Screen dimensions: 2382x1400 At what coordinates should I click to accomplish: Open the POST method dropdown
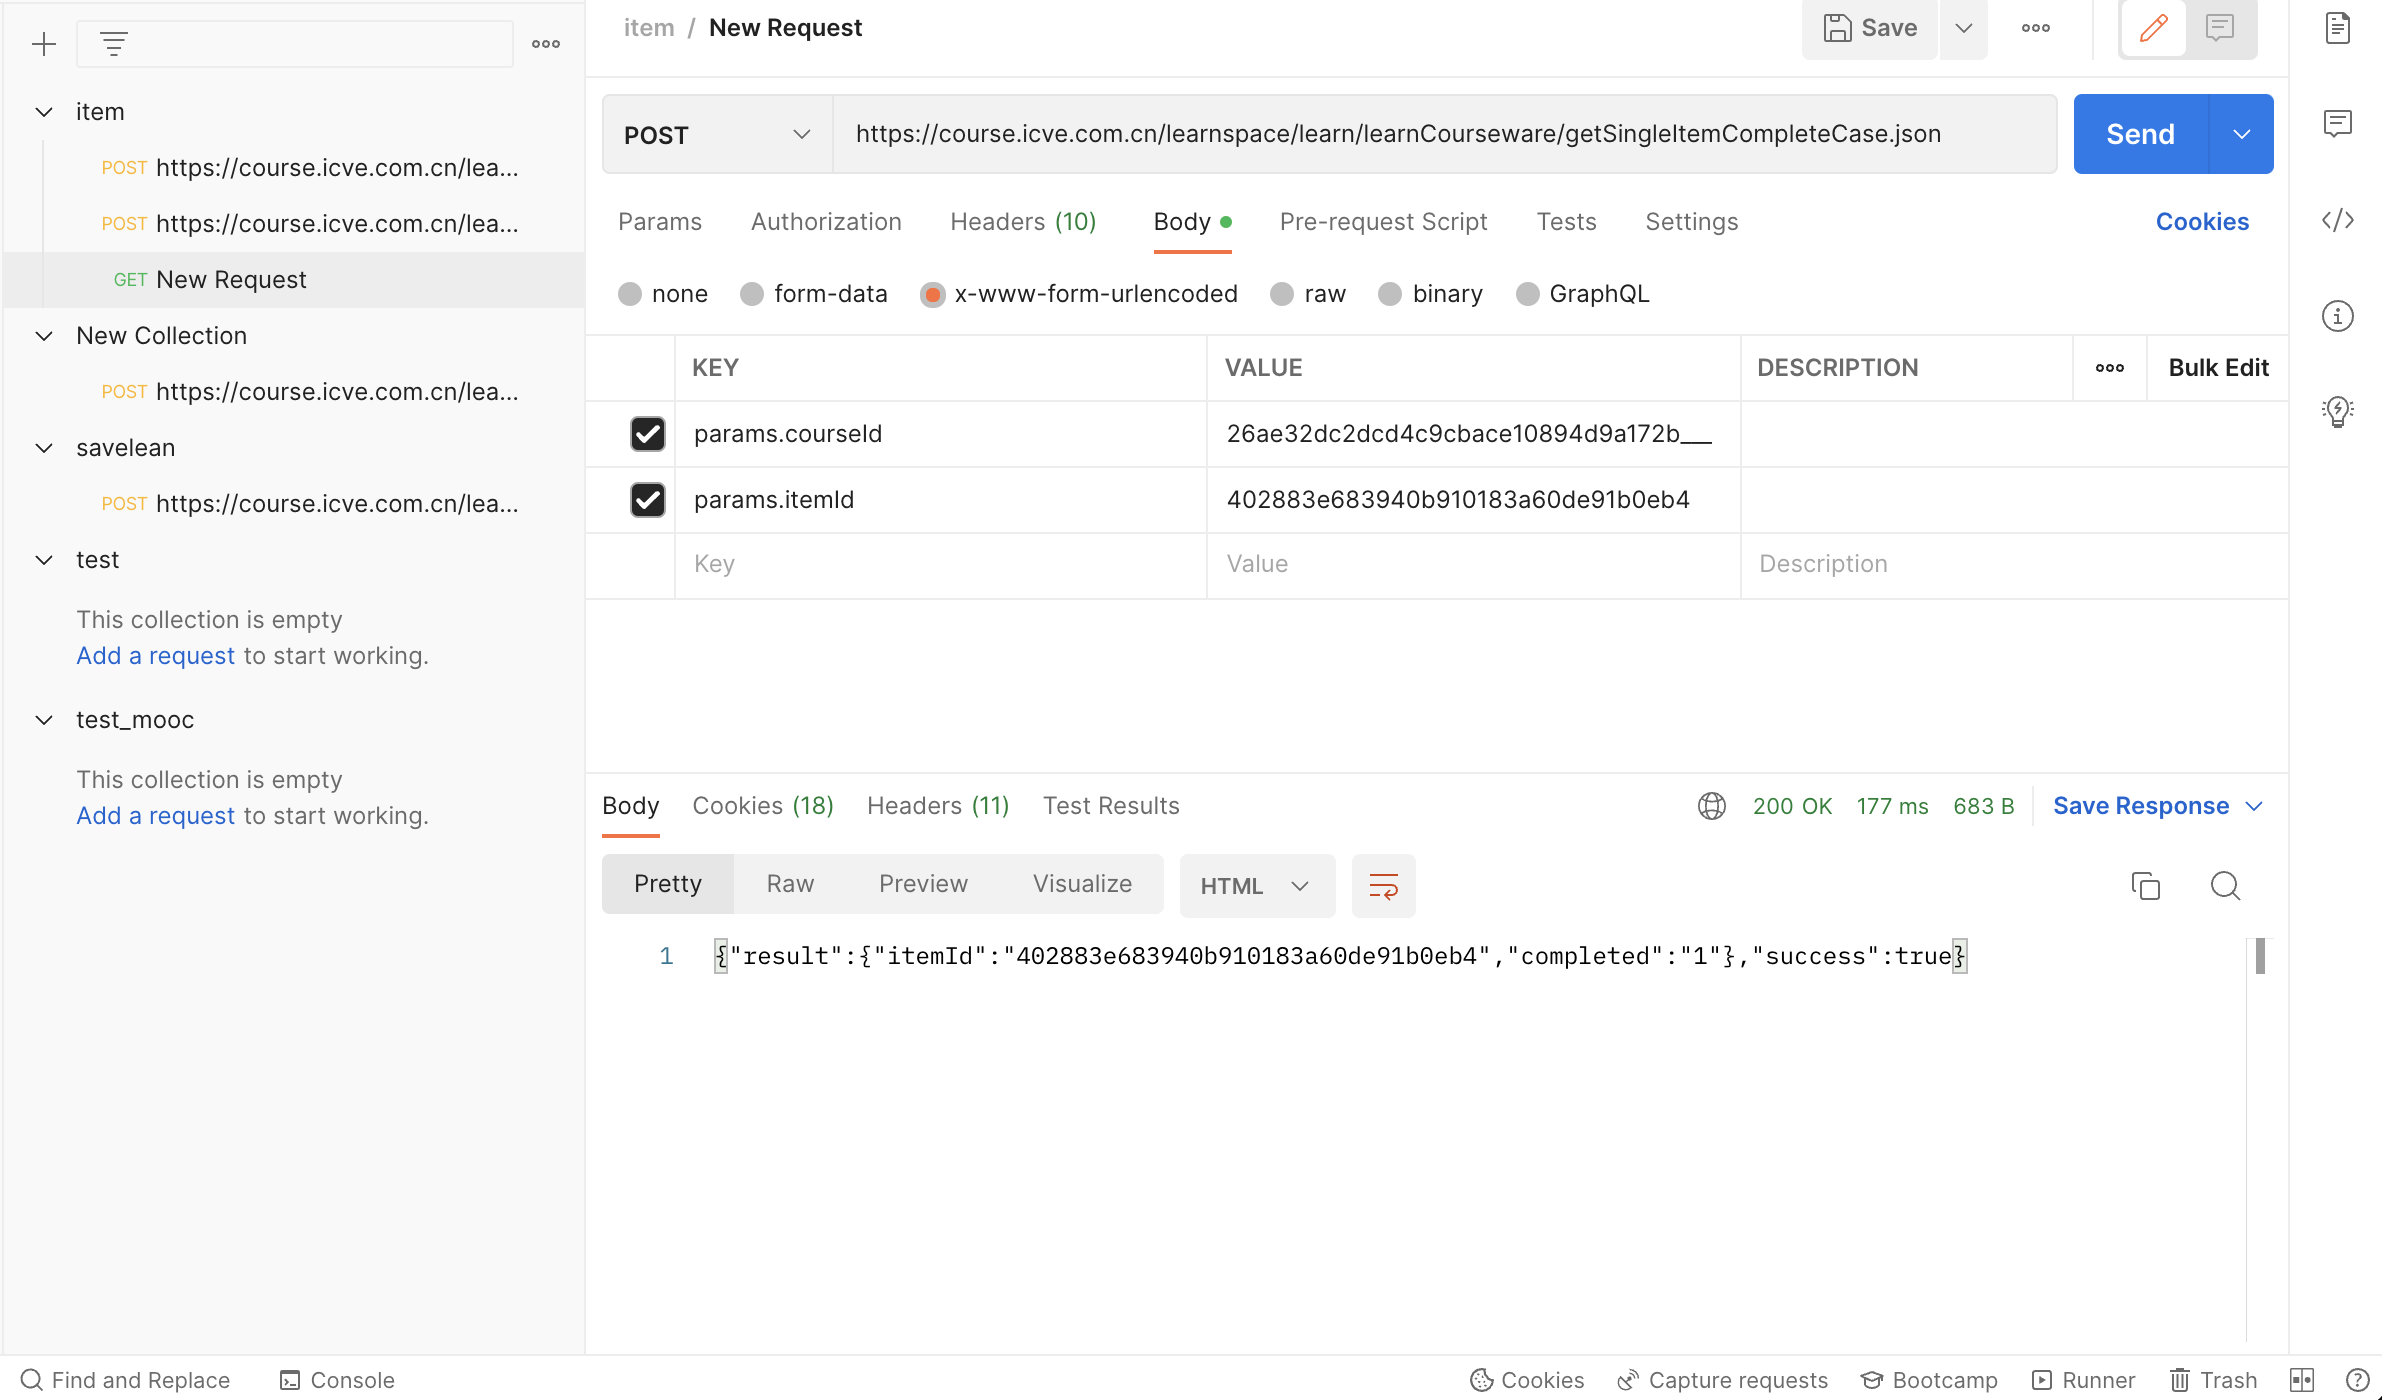point(716,135)
